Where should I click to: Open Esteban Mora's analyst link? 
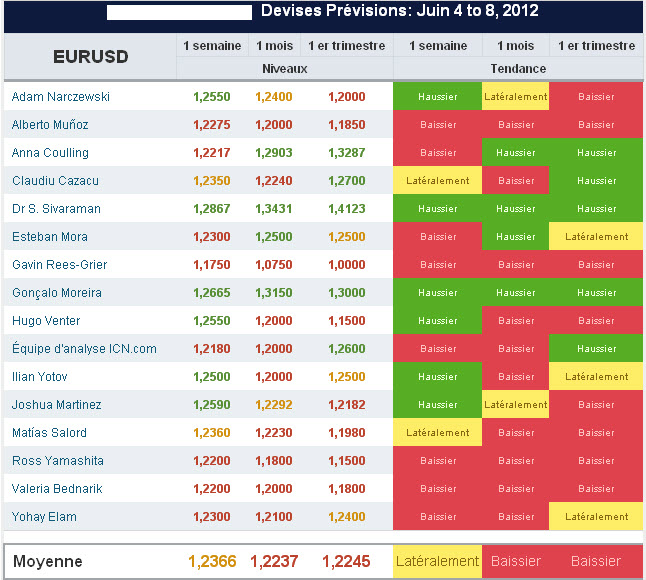[x=50, y=237]
